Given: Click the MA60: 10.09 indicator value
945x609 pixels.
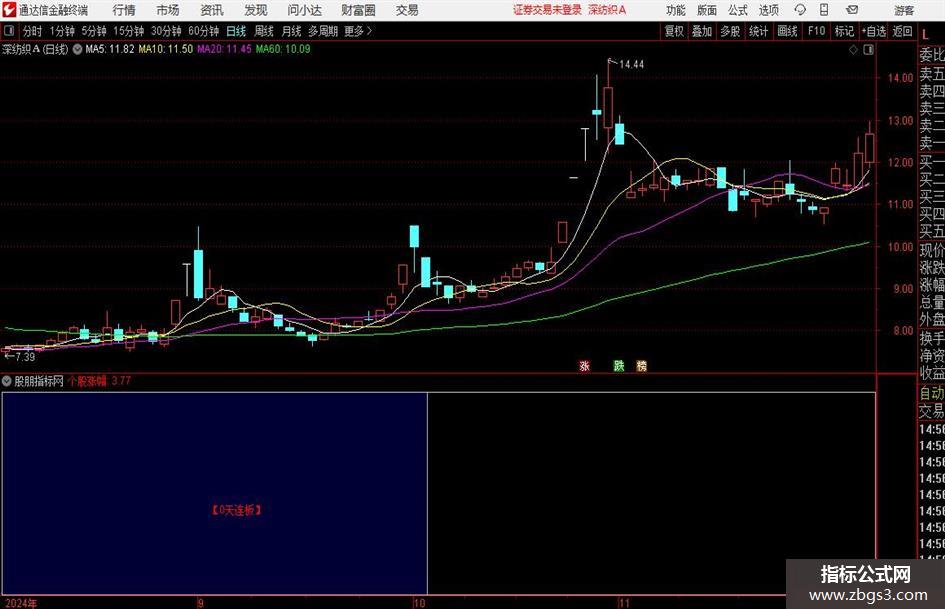Looking at the screenshot, I should (x=283, y=49).
